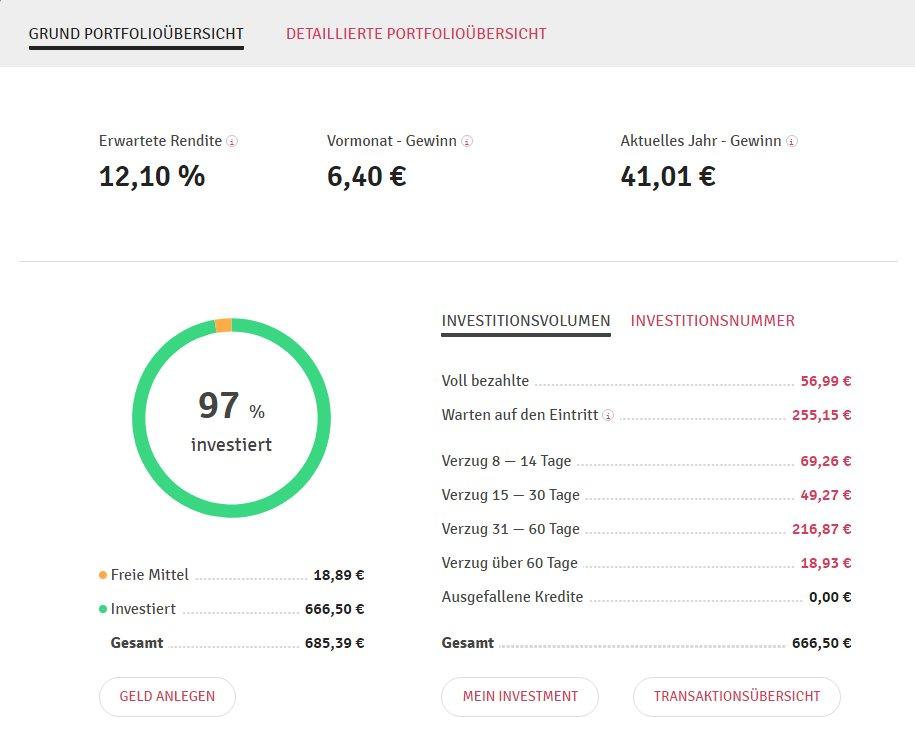
Task: Click orange segment of the donut chart
Action: [x=224, y=325]
